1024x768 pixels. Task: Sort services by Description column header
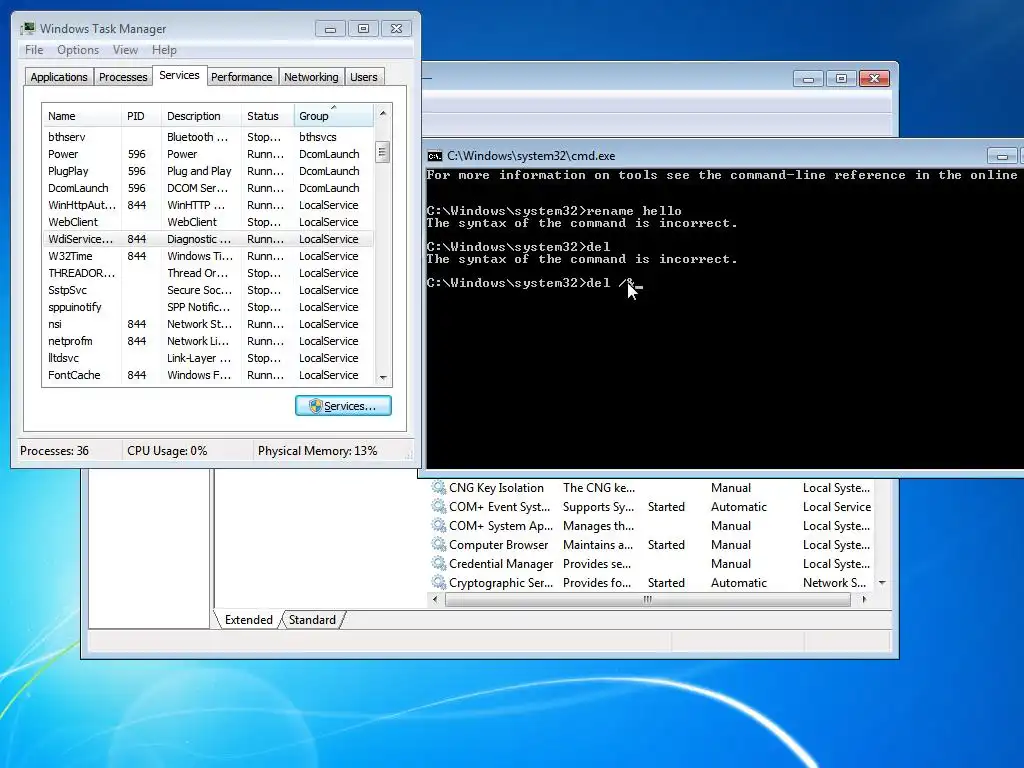[x=201, y=116]
